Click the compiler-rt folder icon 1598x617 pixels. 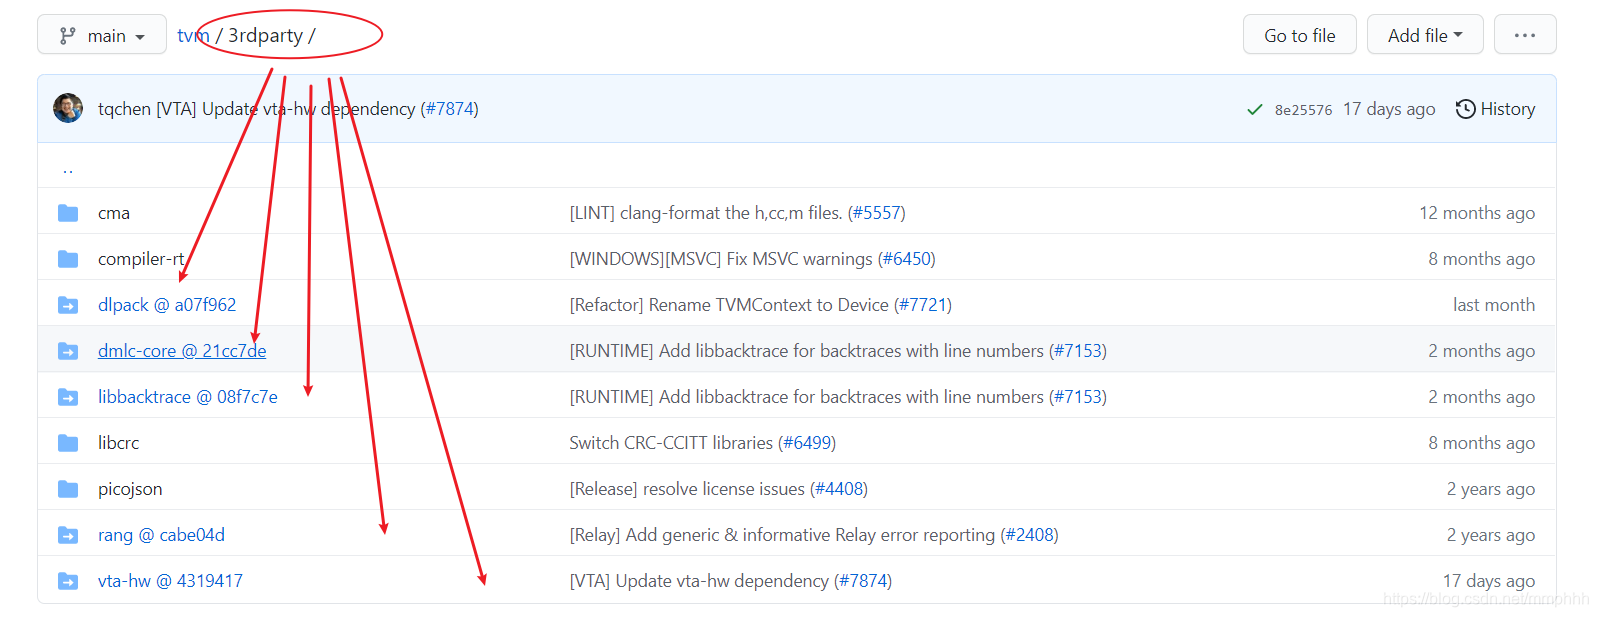pos(68,259)
